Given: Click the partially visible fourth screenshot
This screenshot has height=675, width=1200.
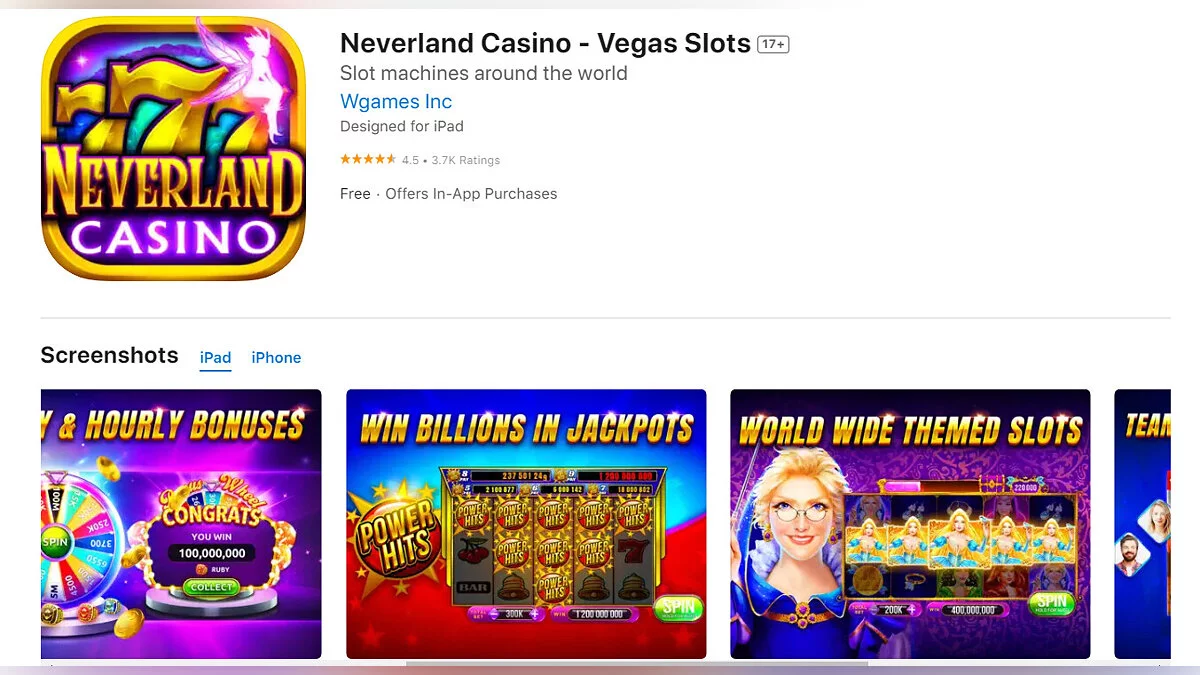Looking at the screenshot, I should click(1142, 524).
